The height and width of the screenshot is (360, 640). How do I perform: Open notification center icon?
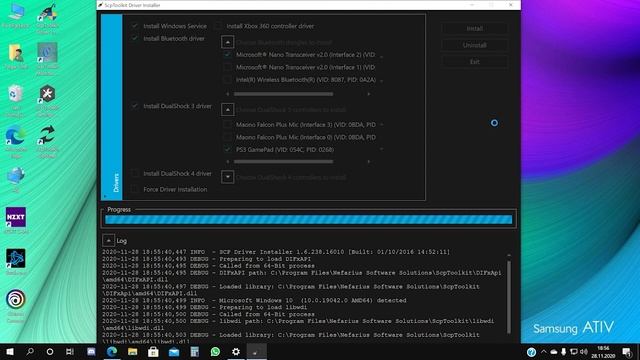(x=627, y=352)
